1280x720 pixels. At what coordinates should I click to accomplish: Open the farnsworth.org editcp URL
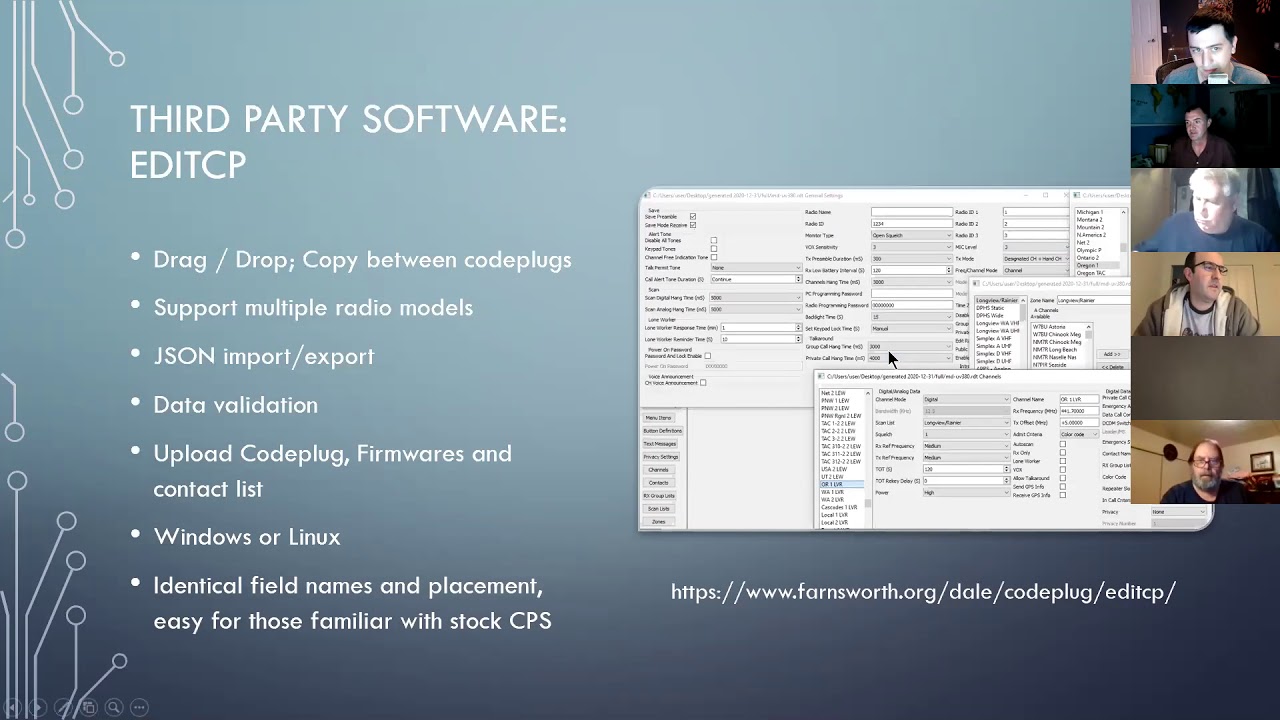coord(923,592)
